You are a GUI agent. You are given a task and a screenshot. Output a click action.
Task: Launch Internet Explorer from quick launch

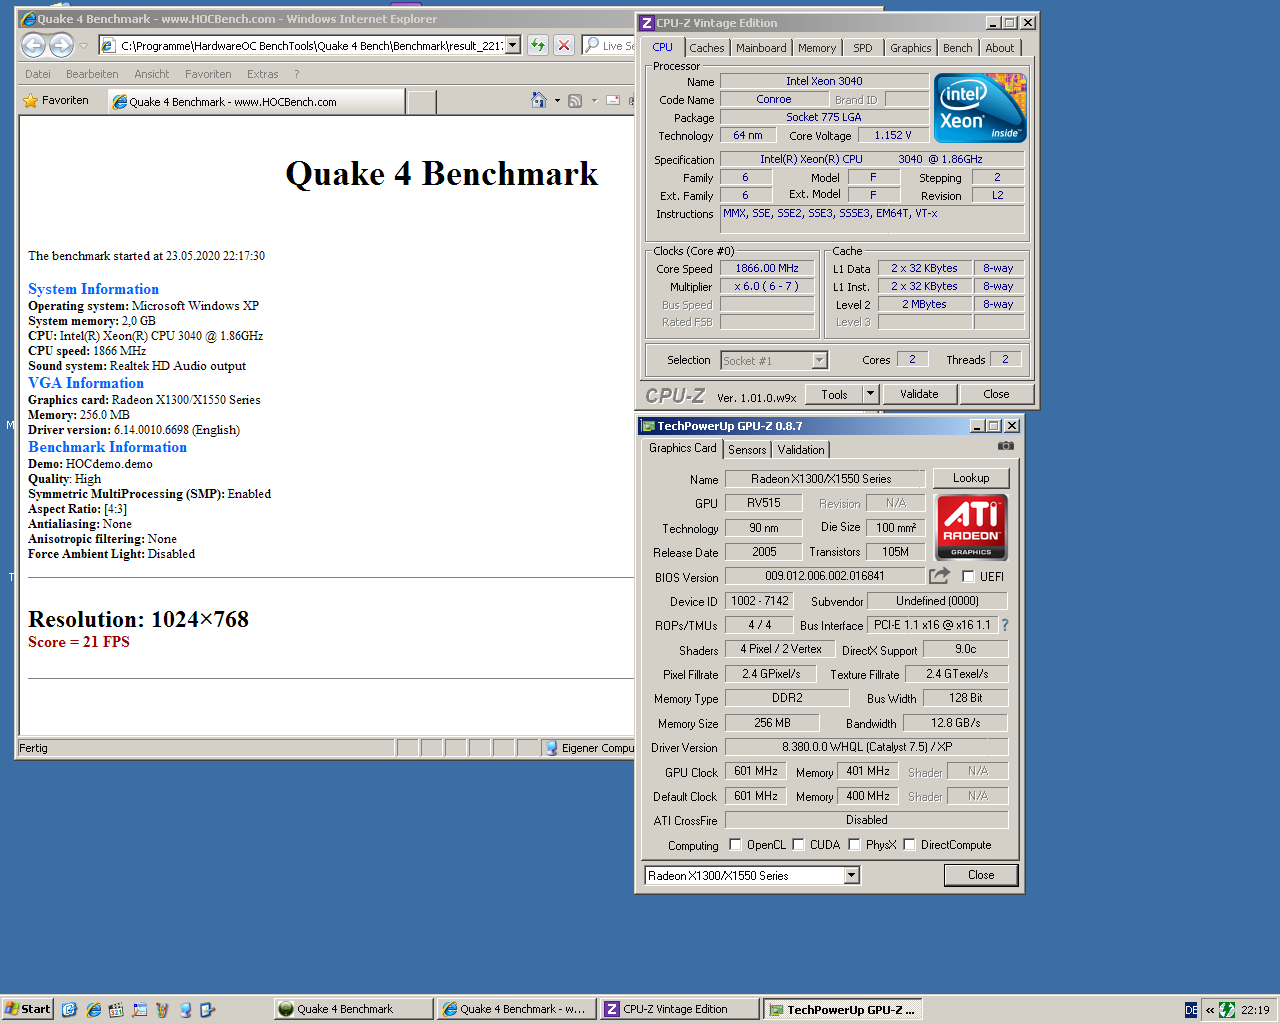click(x=93, y=1009)
